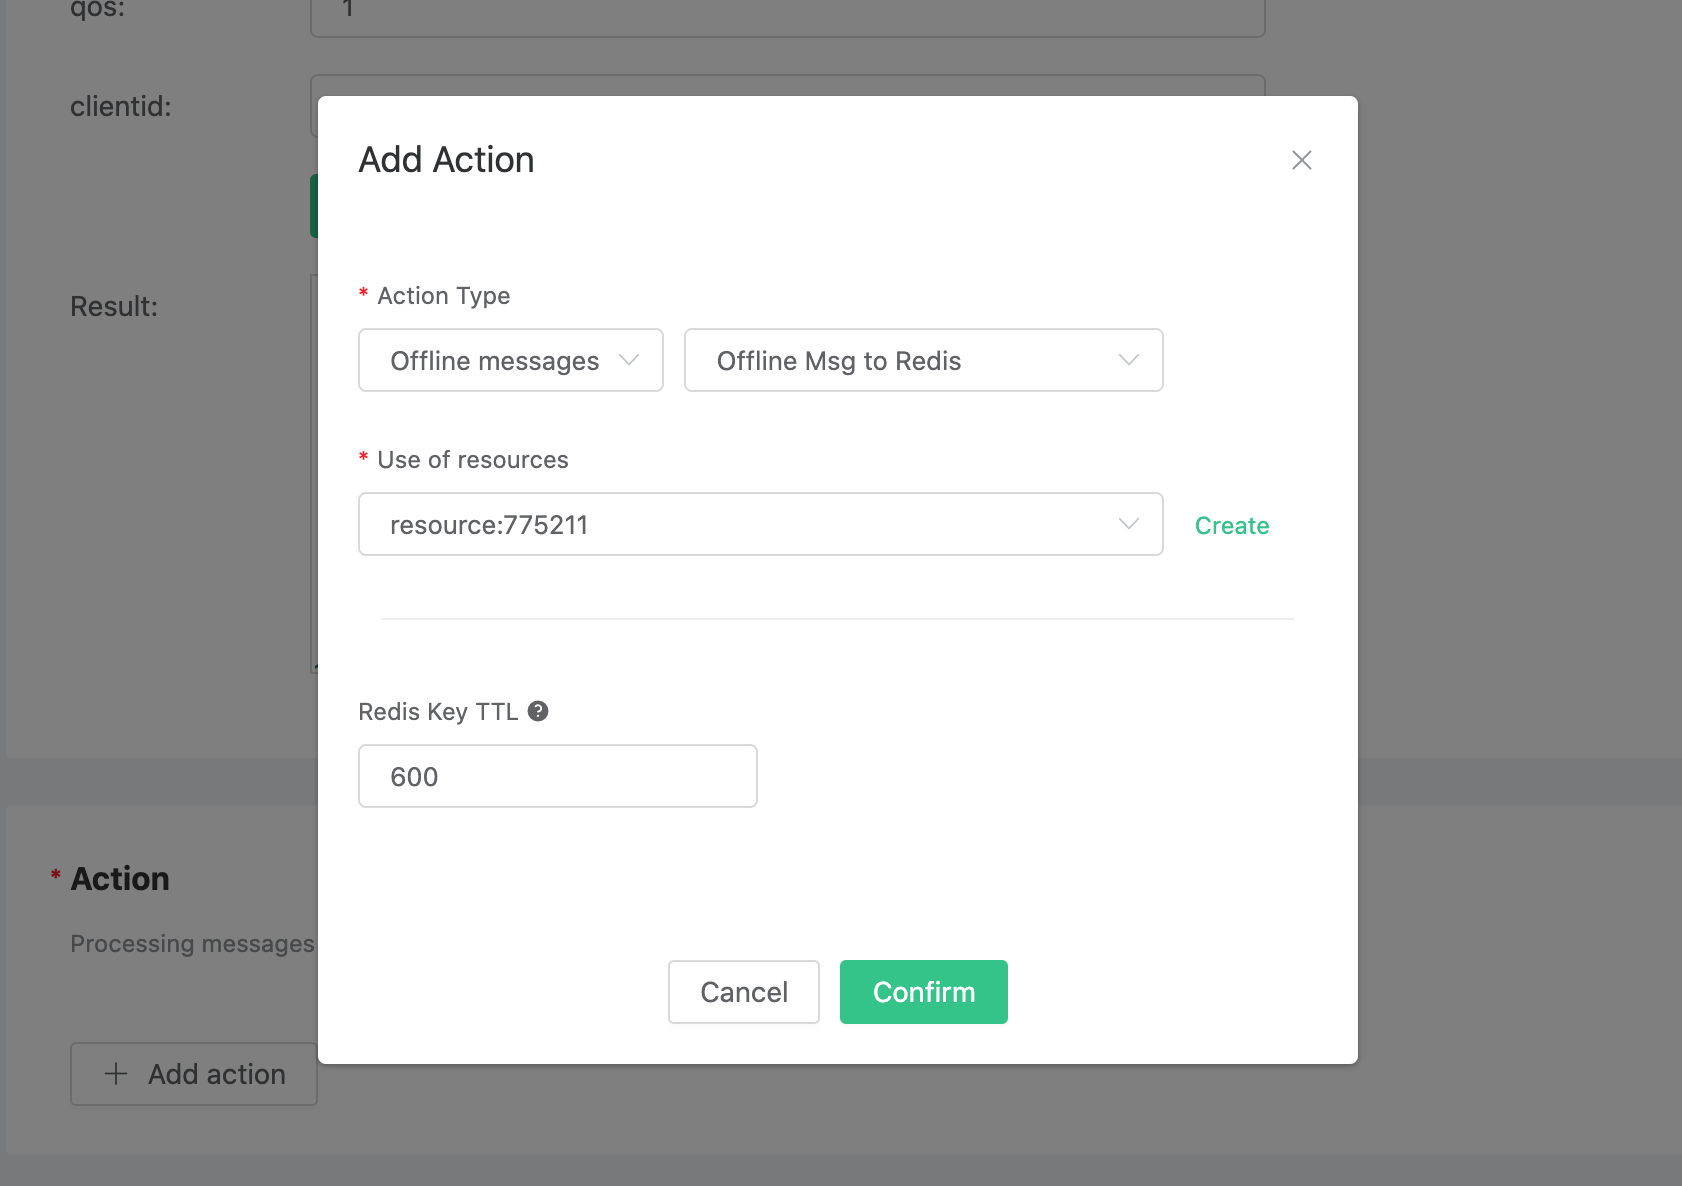Click the Redis Key TTL help icon
Image resolution: width=1682 pixels, height=1186 pixels.
[x=538, y=711]
